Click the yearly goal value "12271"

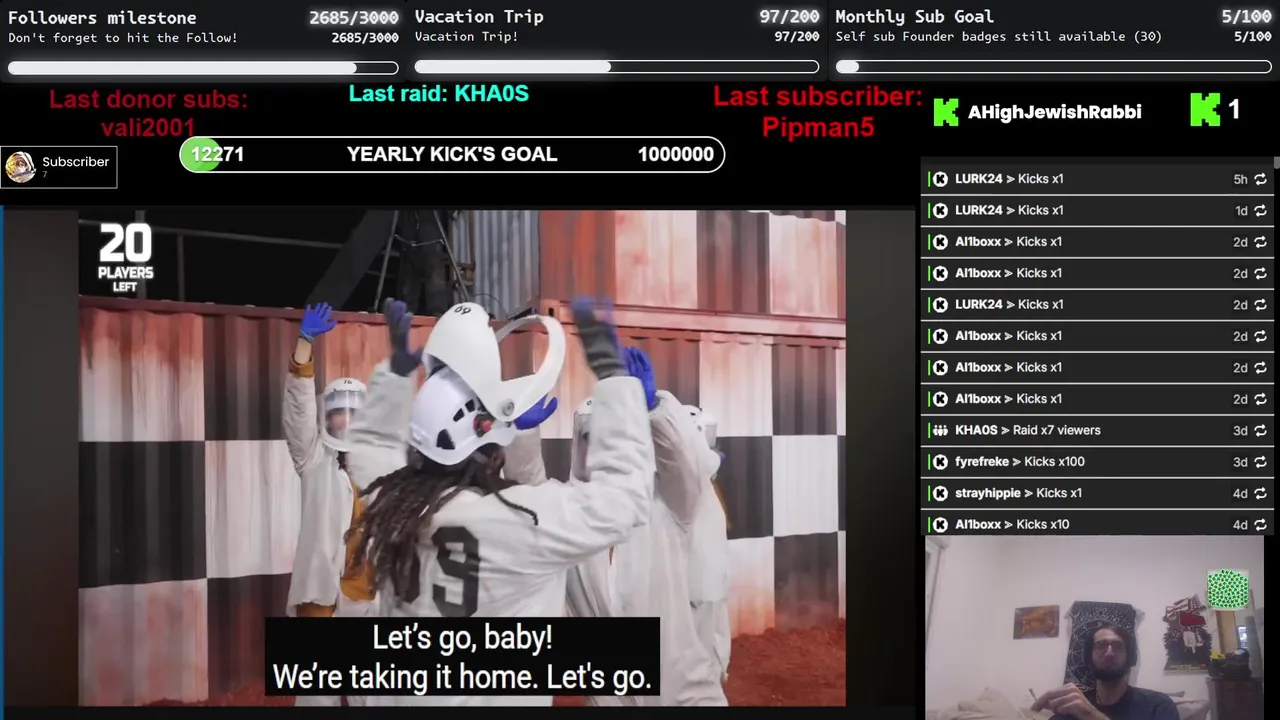217,154
